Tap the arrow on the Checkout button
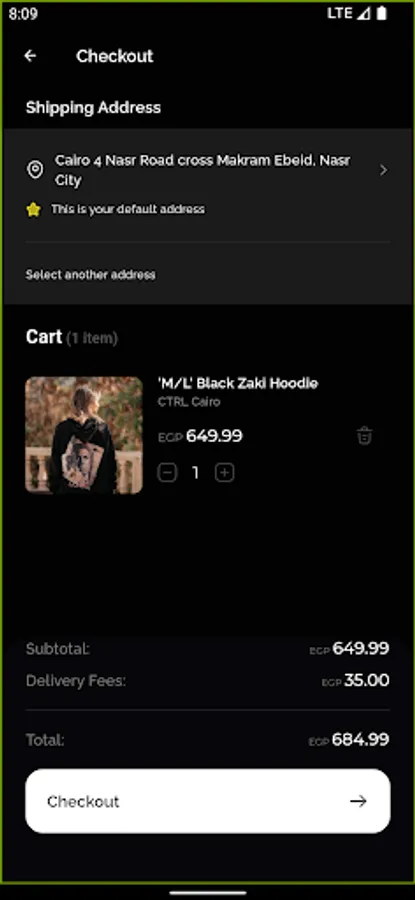 tap(358, 801)
